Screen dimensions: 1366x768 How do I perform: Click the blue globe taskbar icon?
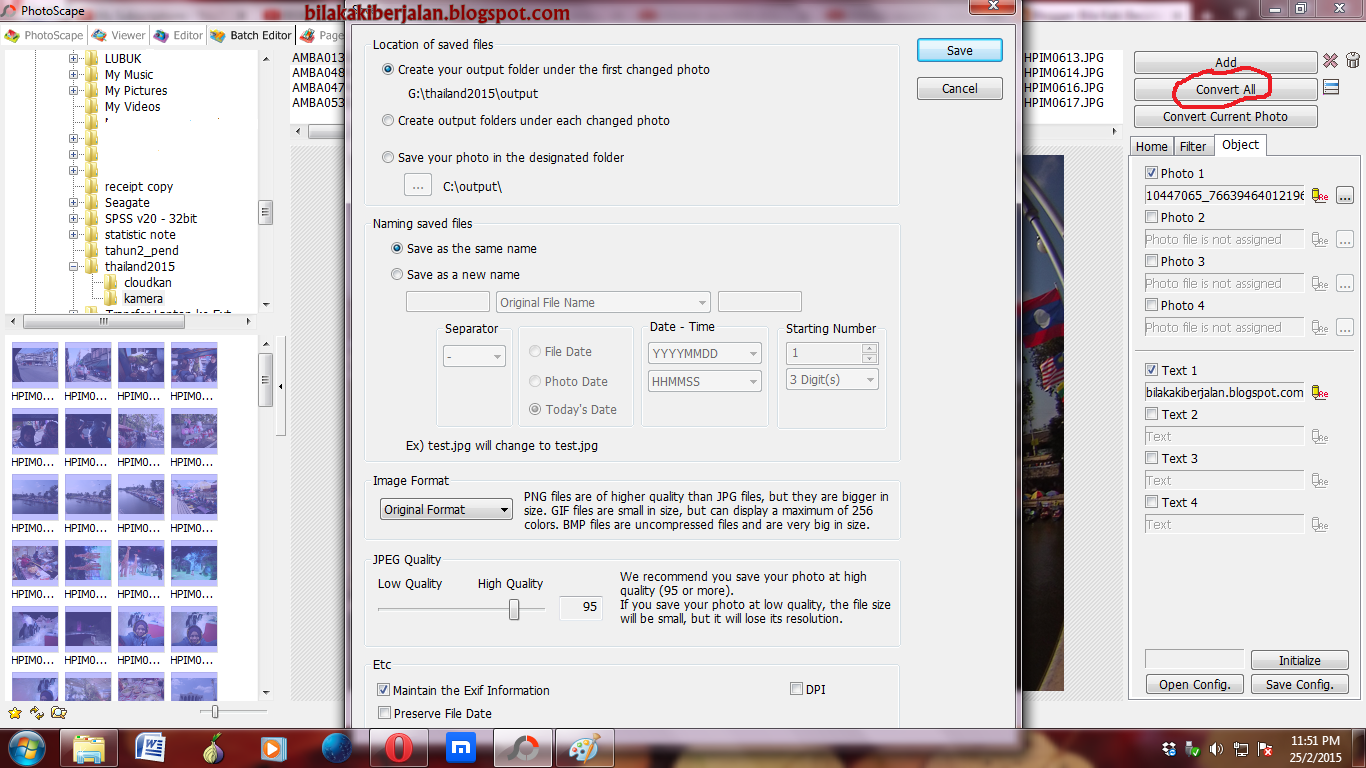pos(337,748)
